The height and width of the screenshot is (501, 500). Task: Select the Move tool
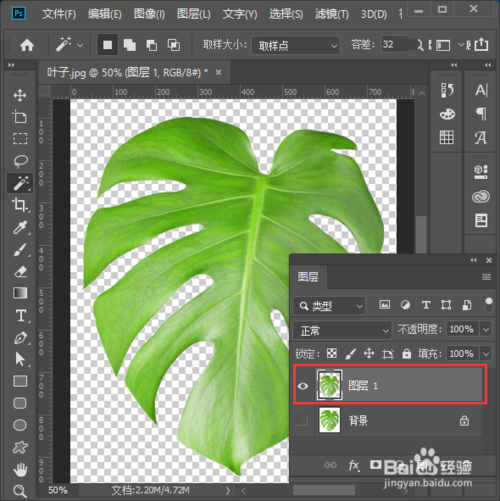pos(20,95)
